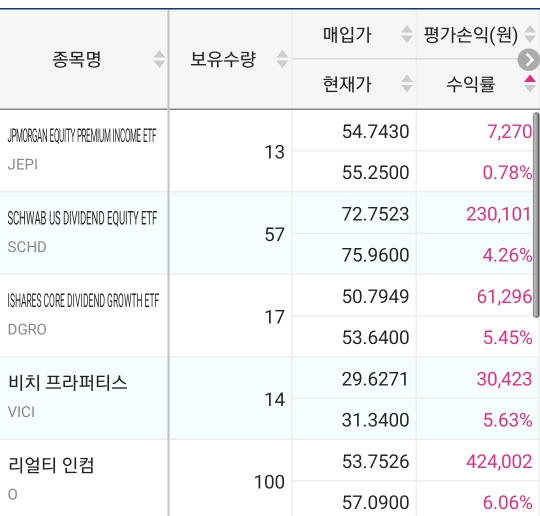Image resolution: width=540 pixels, height=516 pixels.
Task: Open ISHARES CORE DIVIDEND GROWTH ETF
Action: pos(83,301)
